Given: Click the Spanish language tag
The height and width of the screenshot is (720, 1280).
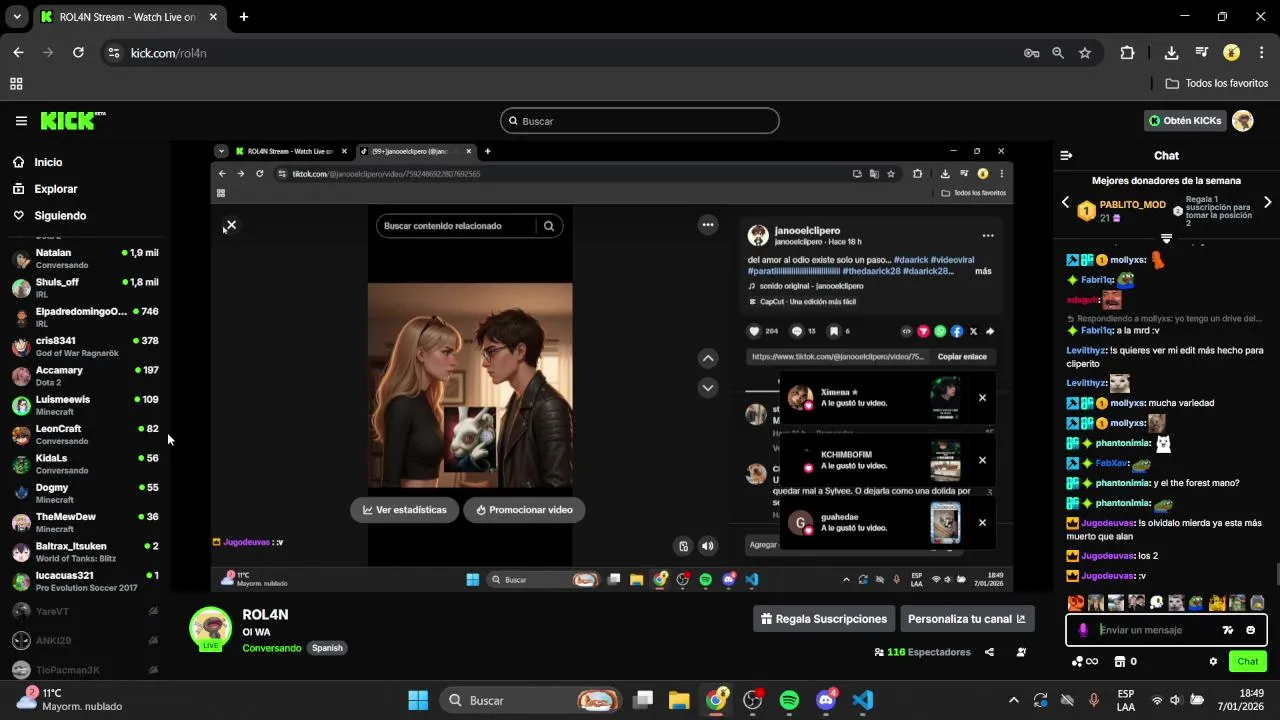Looking at the screenshot, I should (x=327, y=648).
